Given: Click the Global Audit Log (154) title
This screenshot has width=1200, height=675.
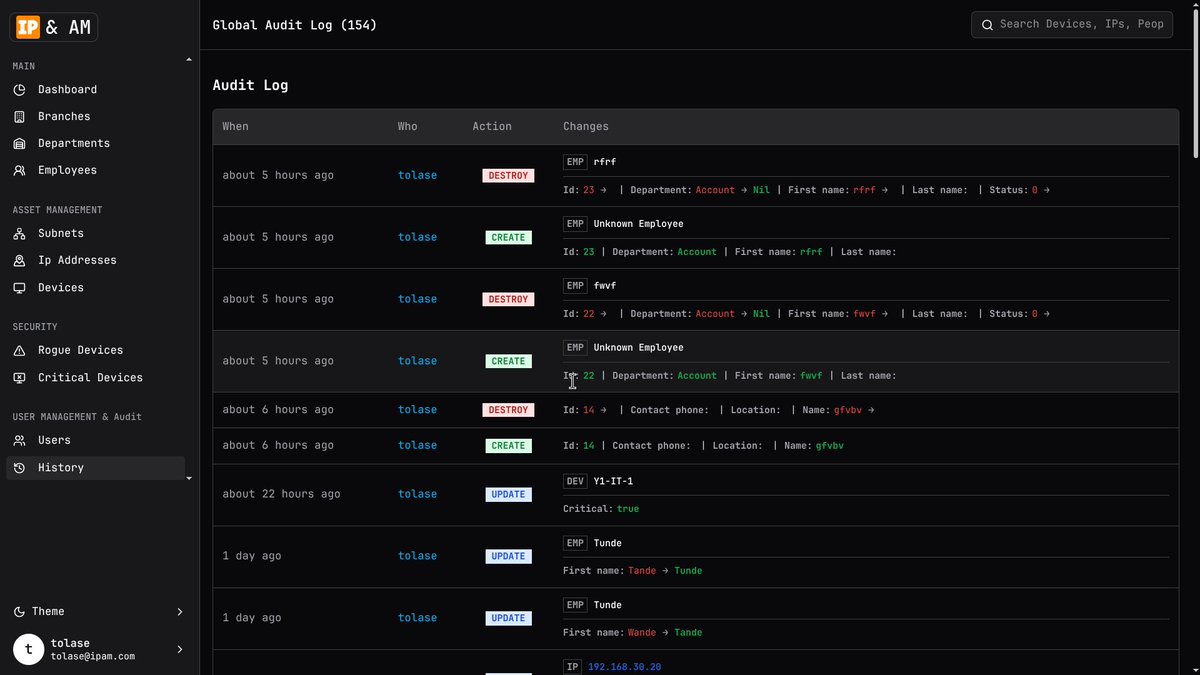Looking at the screenshot, I should click(295, 25).
